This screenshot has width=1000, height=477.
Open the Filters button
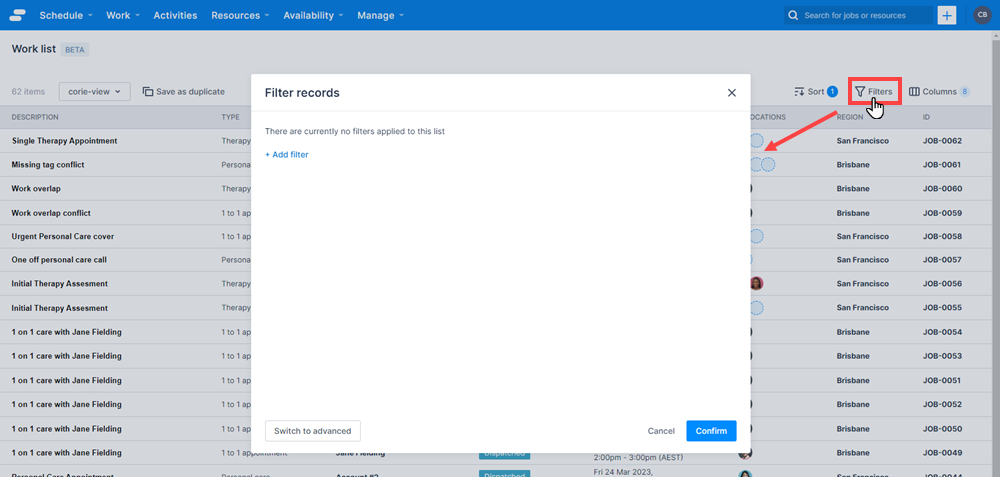[x=874, y=91]
